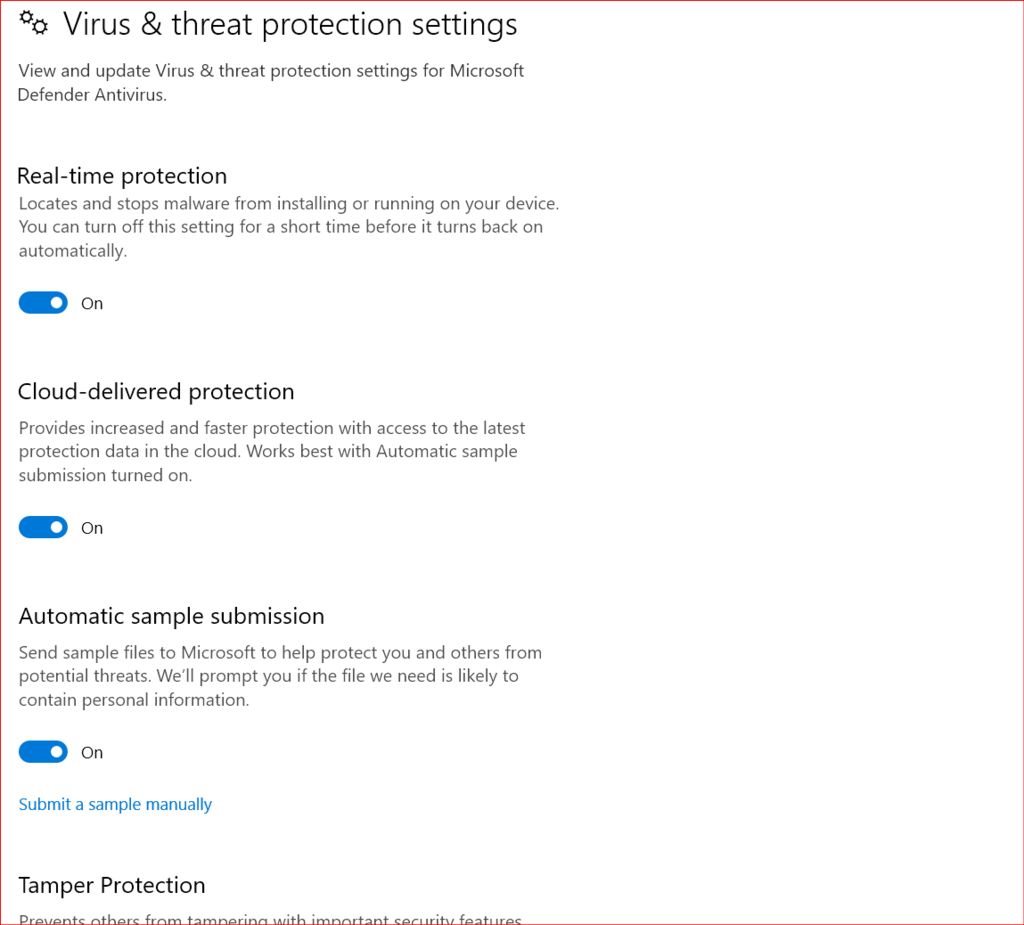Click the Virus & threat protection settings title

click(290, 24)
